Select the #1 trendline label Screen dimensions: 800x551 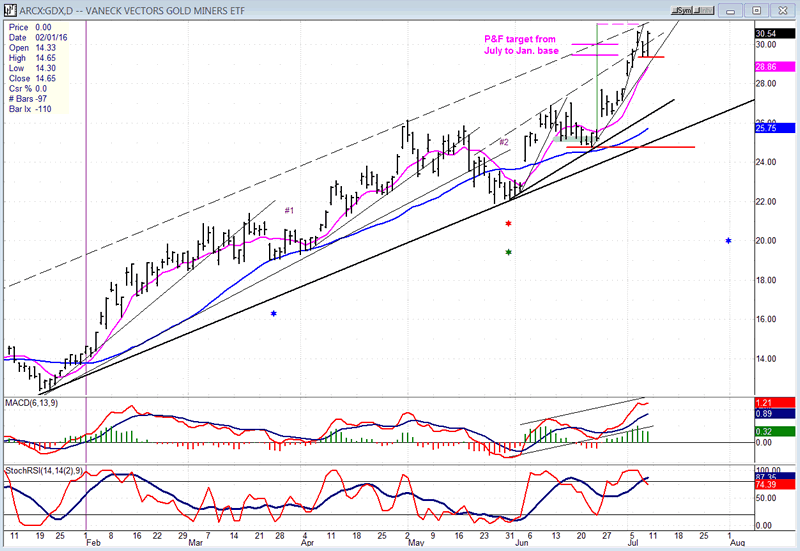coord(289,210)
